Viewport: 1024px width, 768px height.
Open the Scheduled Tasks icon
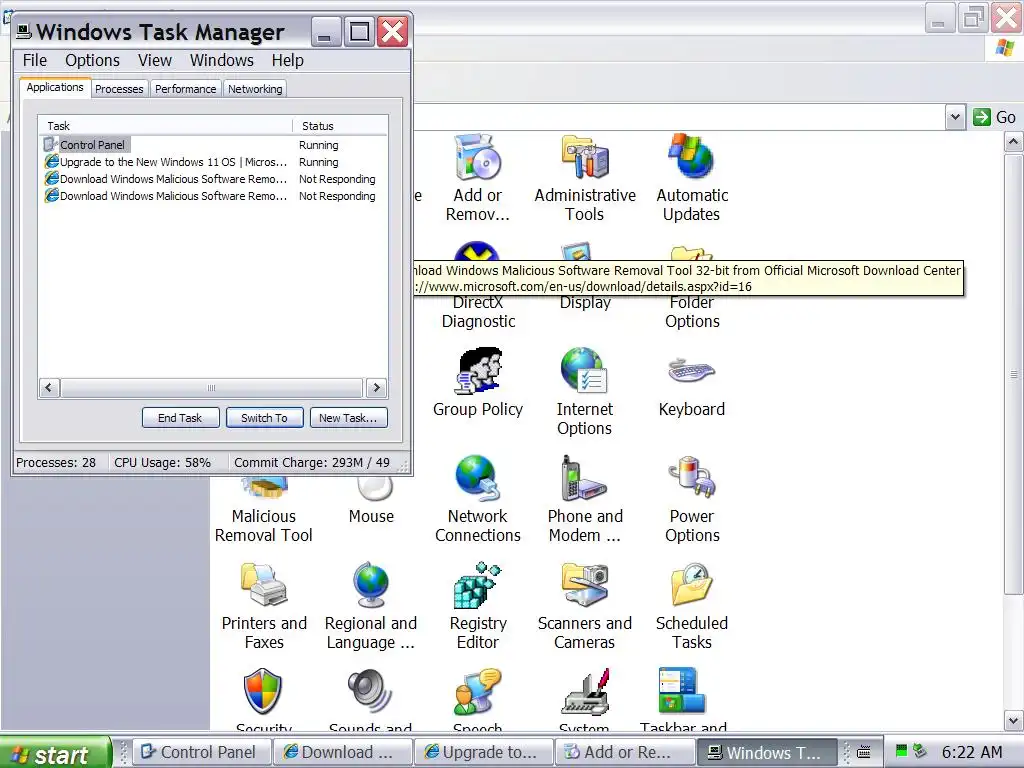692,586
